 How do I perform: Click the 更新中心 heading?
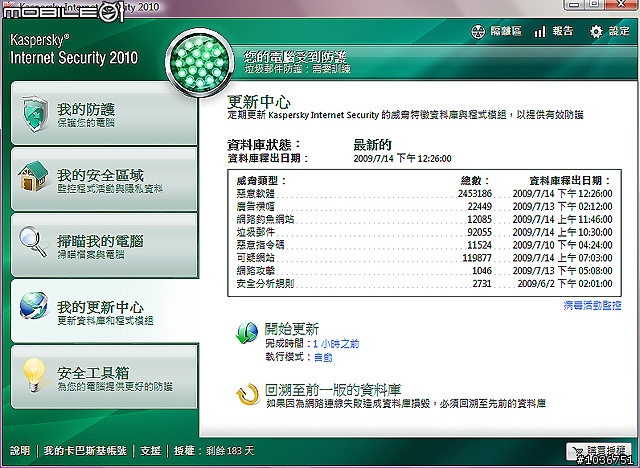(259, 102)
